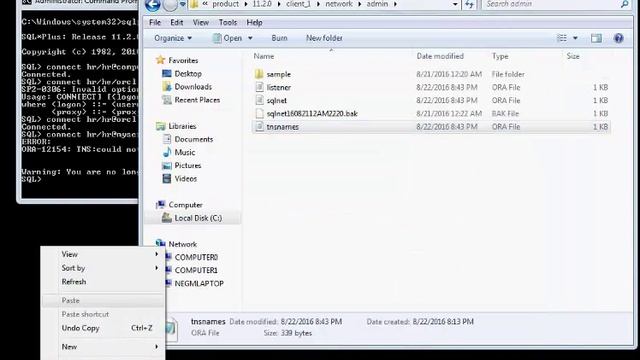This screenshot has height=360, width=640.
Task: Open the View menu in Explorer
Action: (200, 22)
